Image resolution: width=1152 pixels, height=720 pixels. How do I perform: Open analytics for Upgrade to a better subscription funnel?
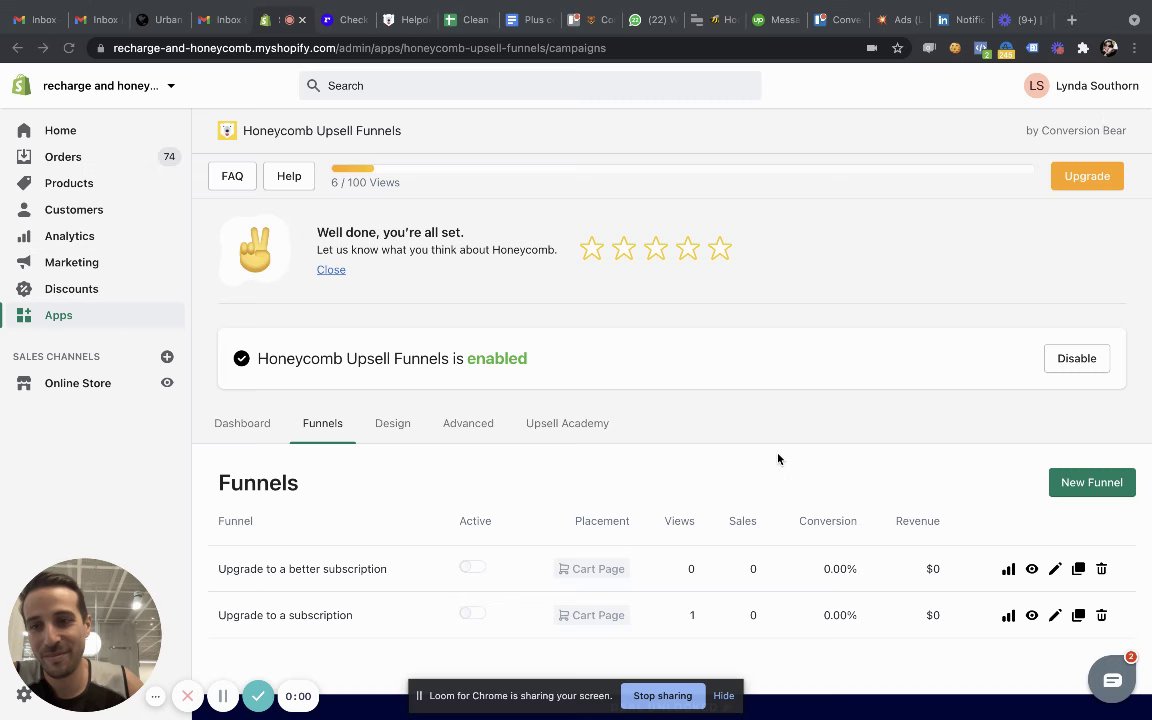(x=1008, y=569)
